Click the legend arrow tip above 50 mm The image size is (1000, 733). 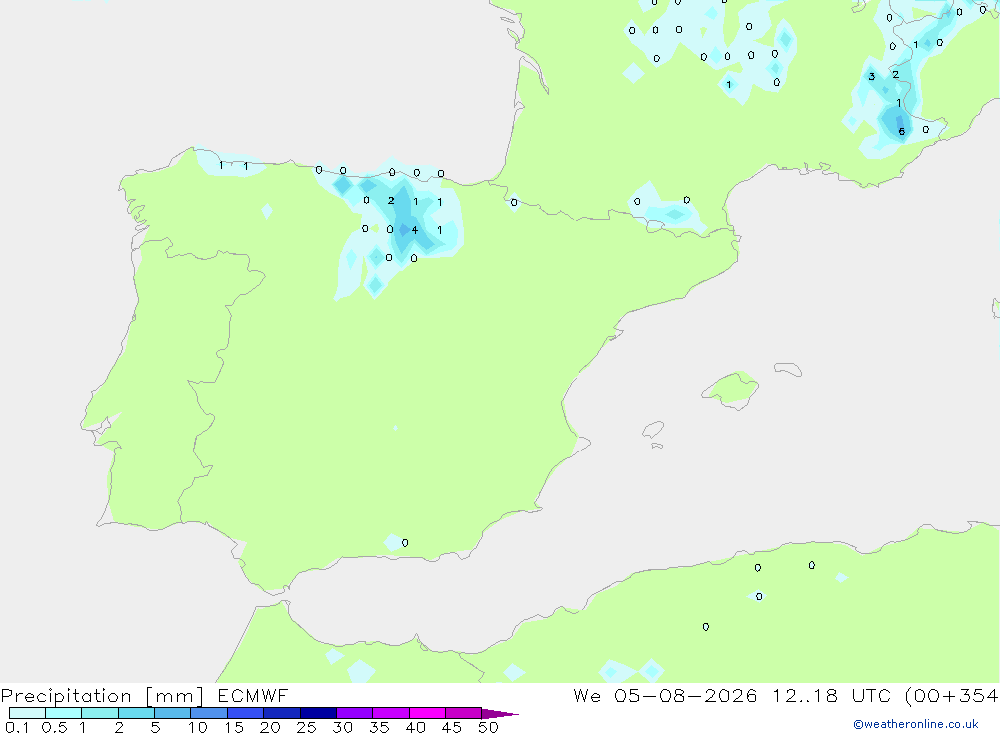[500, 713]
